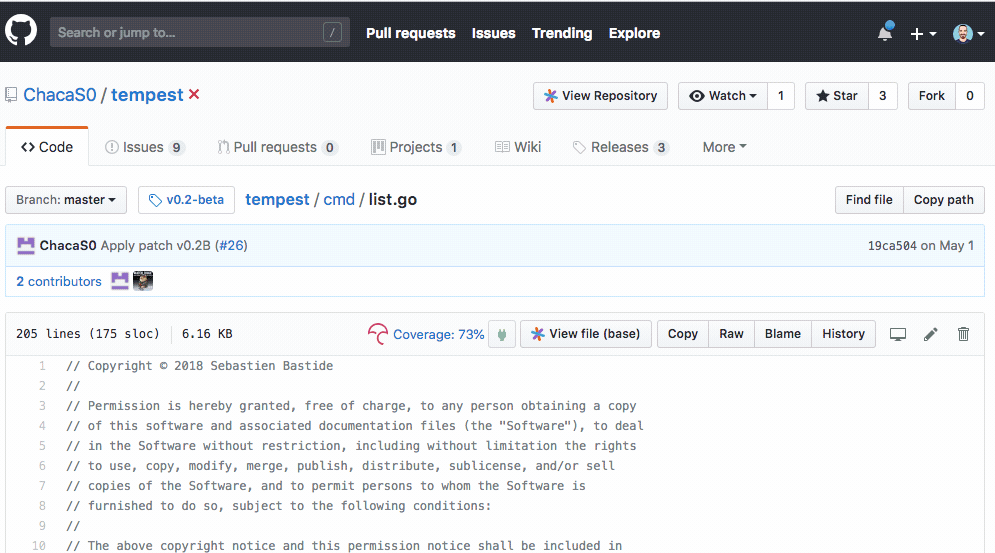995x553 pixels.
Task: View stargazers count 3
Action: pos(883,96)
